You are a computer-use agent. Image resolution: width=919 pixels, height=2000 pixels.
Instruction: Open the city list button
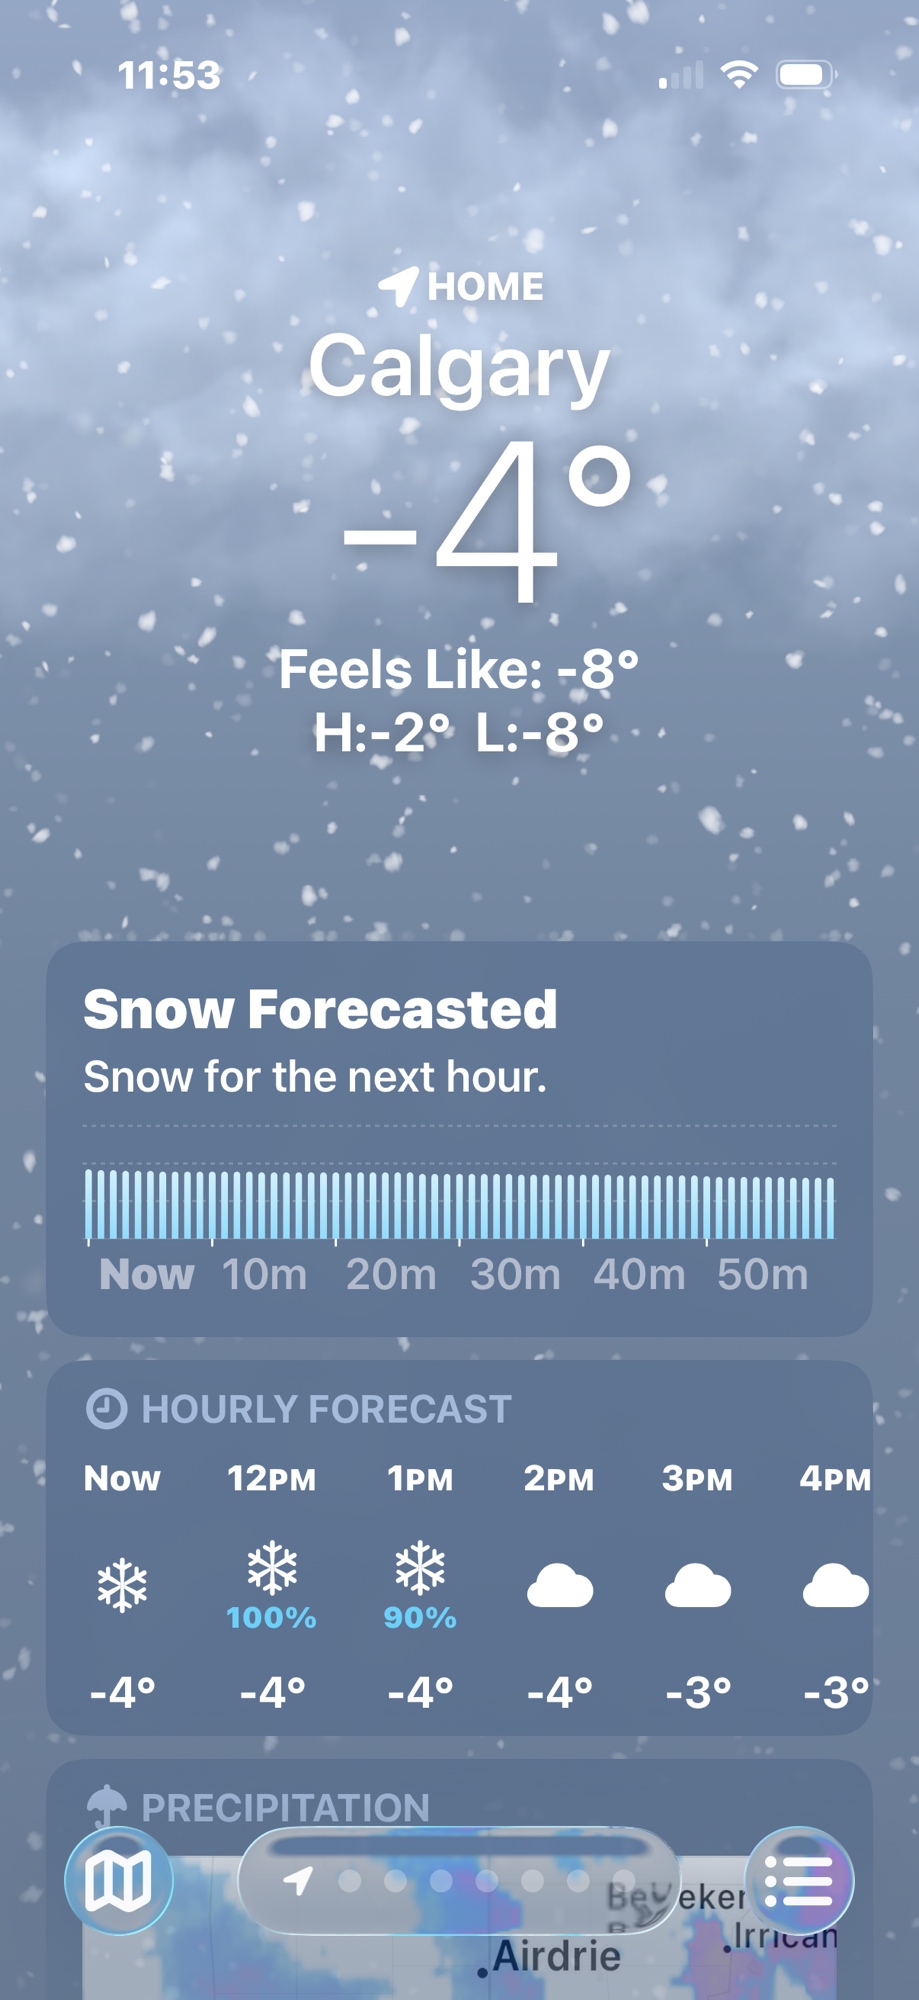(x=799, y=1881)
